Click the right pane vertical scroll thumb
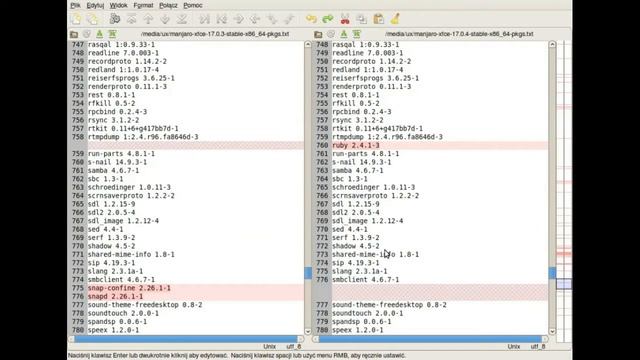This screenshot has width=640, height=360. pyautogui.click(x=552, y=273)
